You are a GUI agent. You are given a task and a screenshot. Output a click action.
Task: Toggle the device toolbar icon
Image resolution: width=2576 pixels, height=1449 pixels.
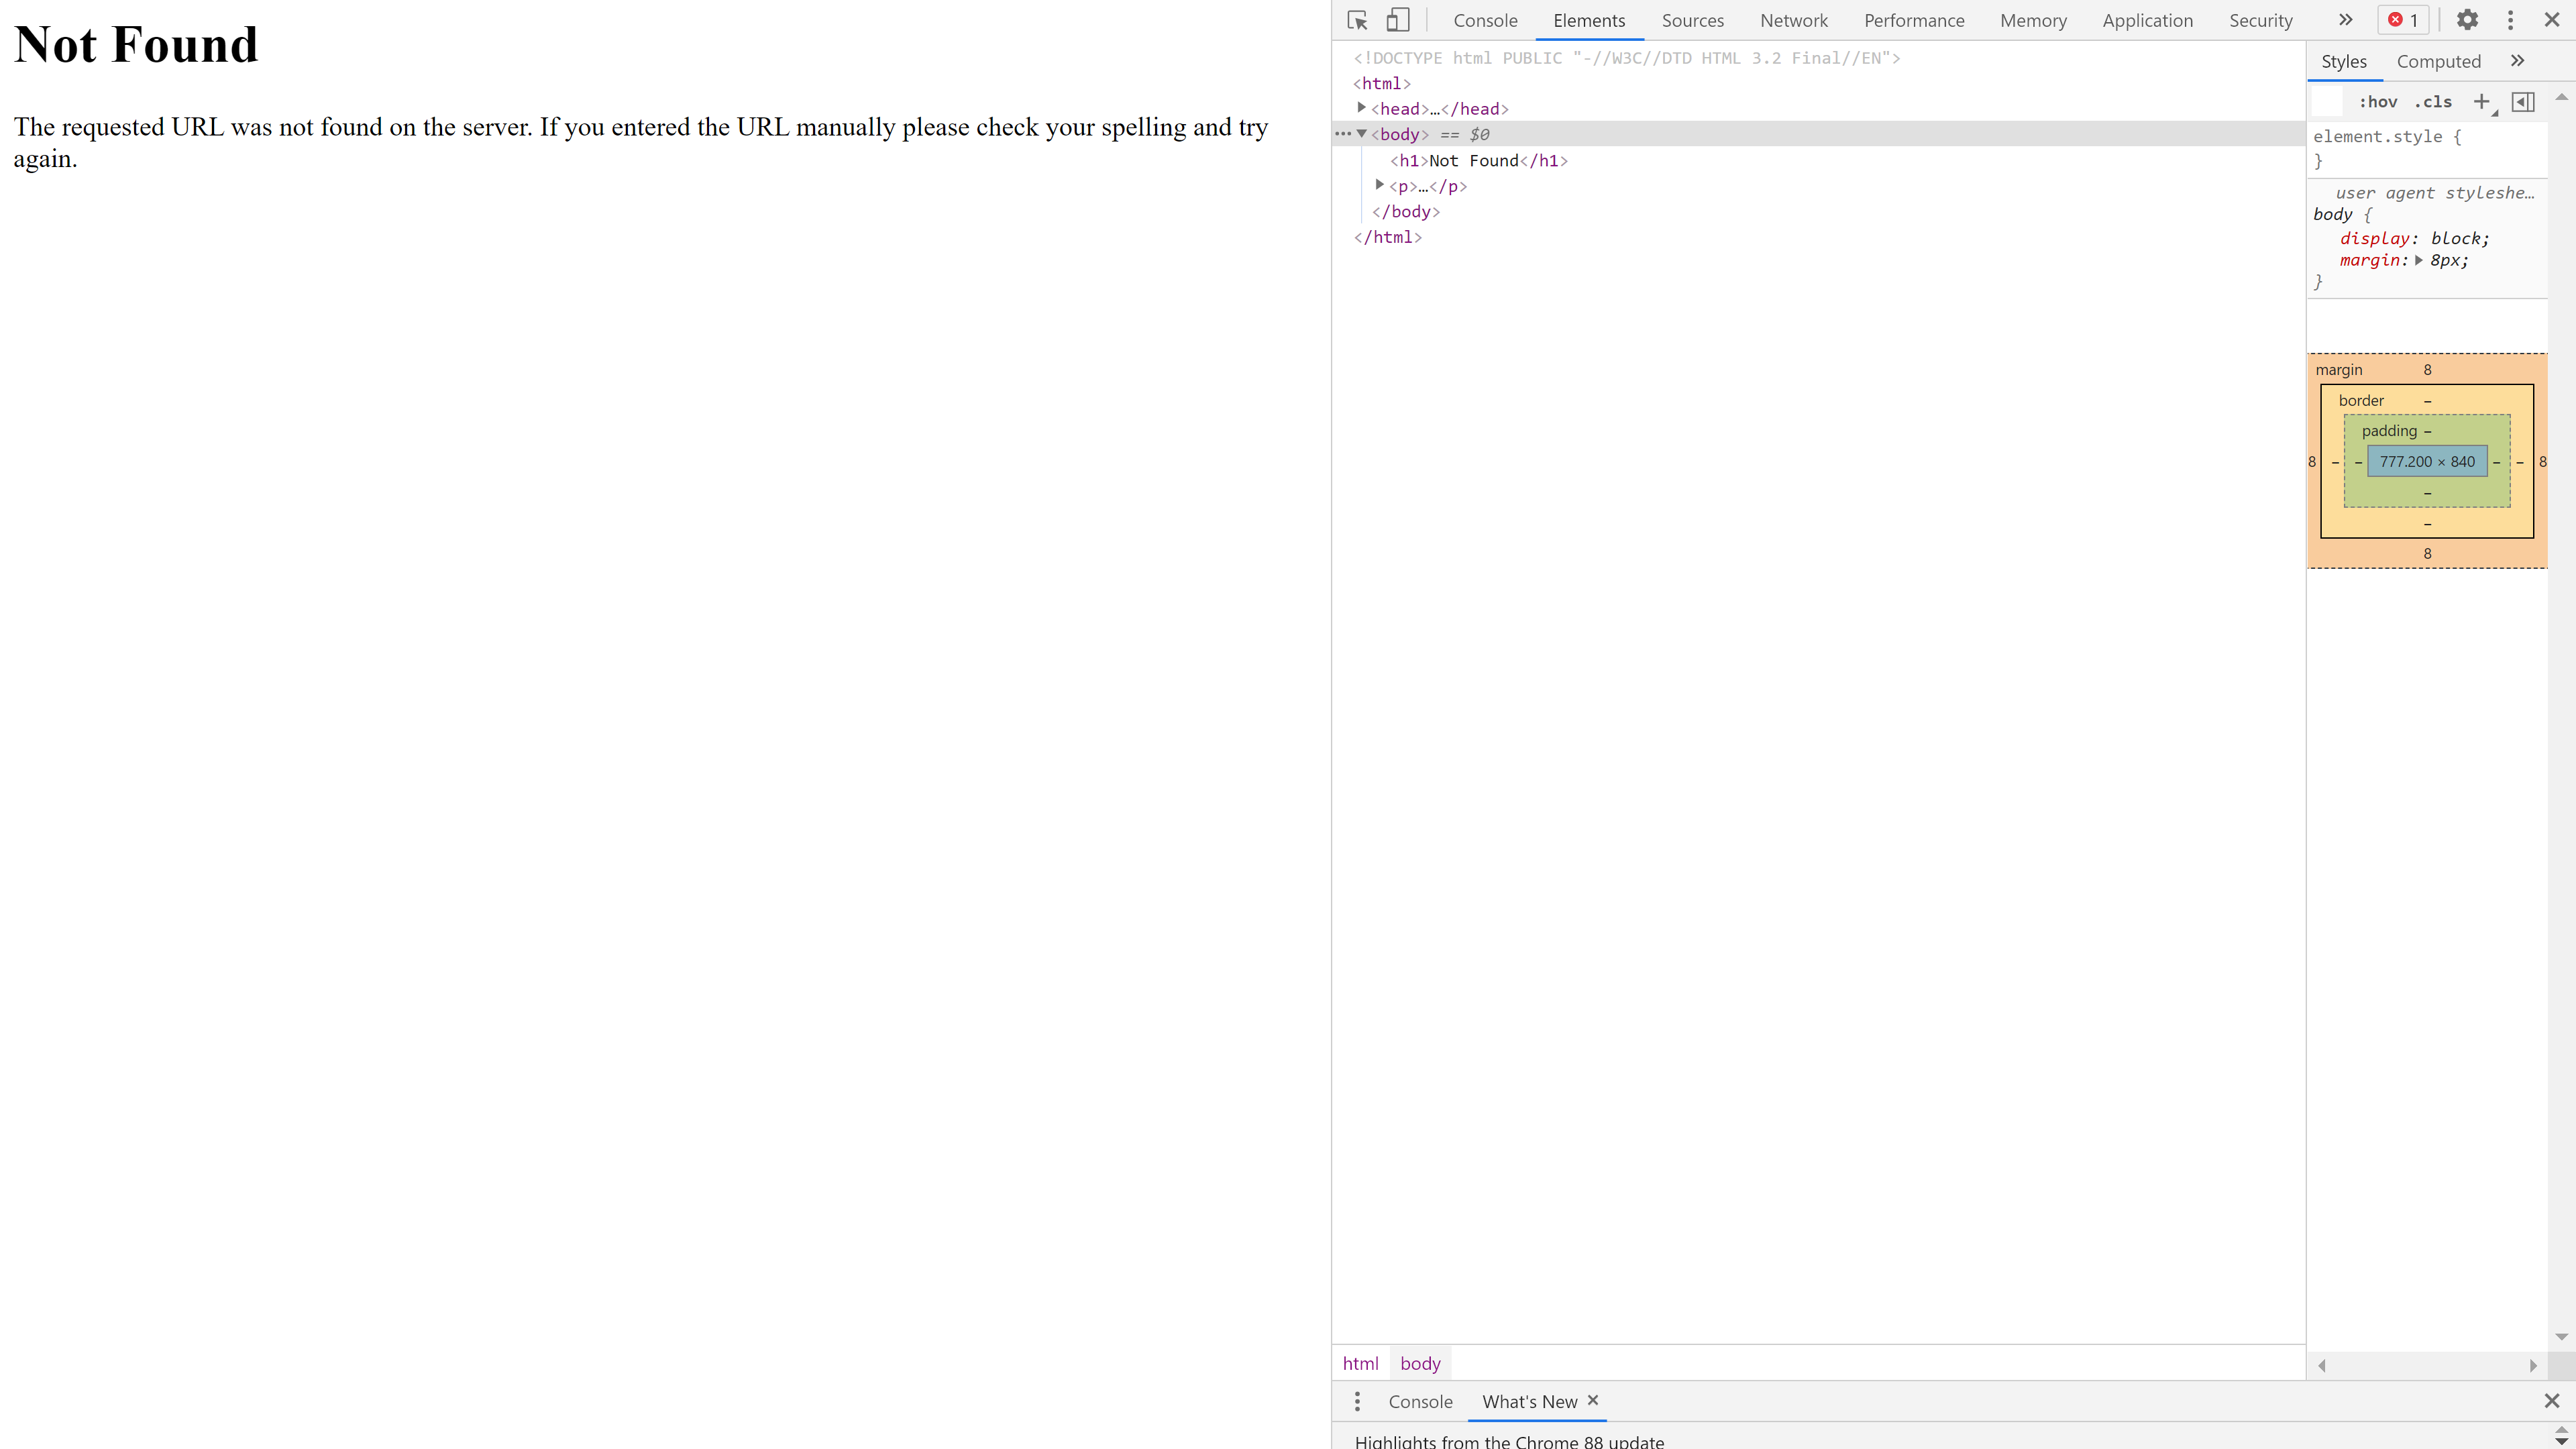tap(1397, 20)
